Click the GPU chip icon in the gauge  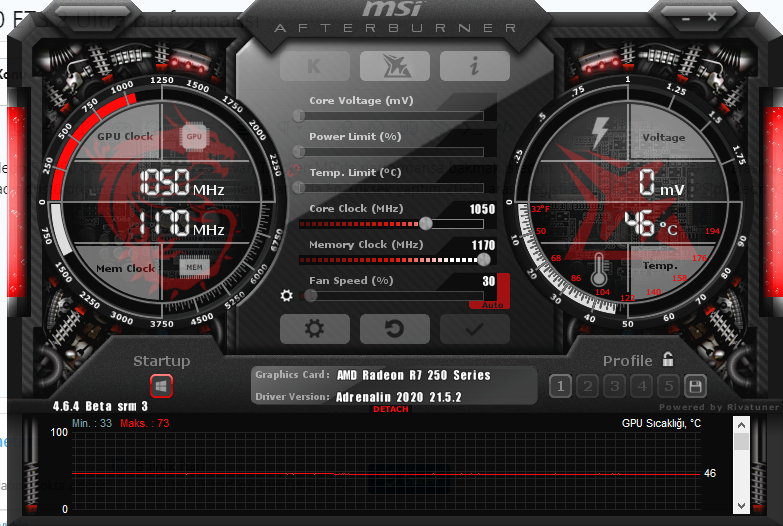click(x=194, y=136)
